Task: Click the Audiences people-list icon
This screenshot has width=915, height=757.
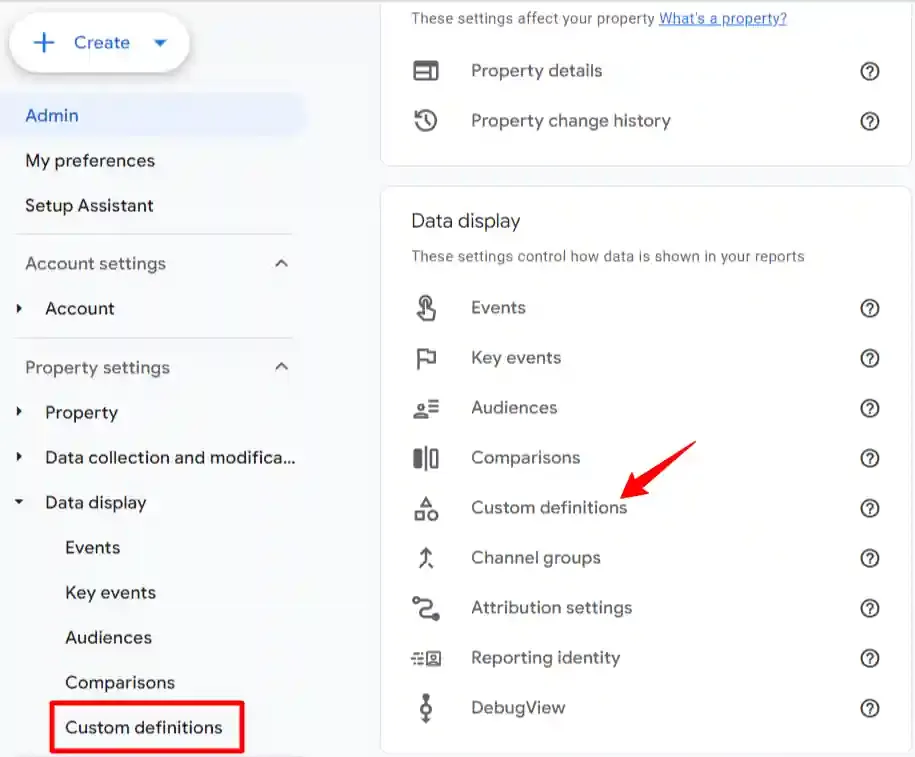Action: (x=426, y=408)
